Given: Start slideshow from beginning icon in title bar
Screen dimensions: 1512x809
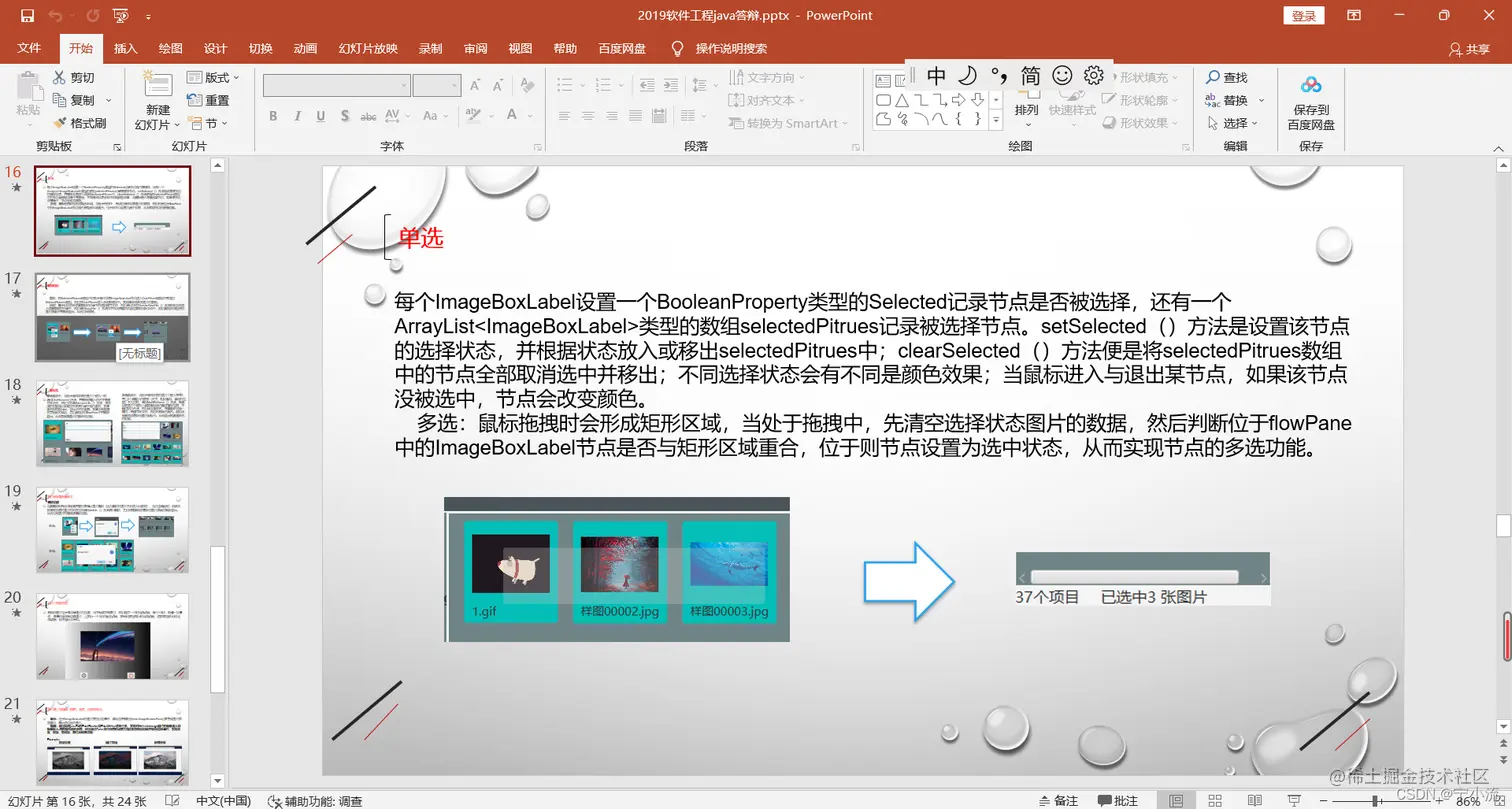Looking at the screenshot, I should click(120, 15).
